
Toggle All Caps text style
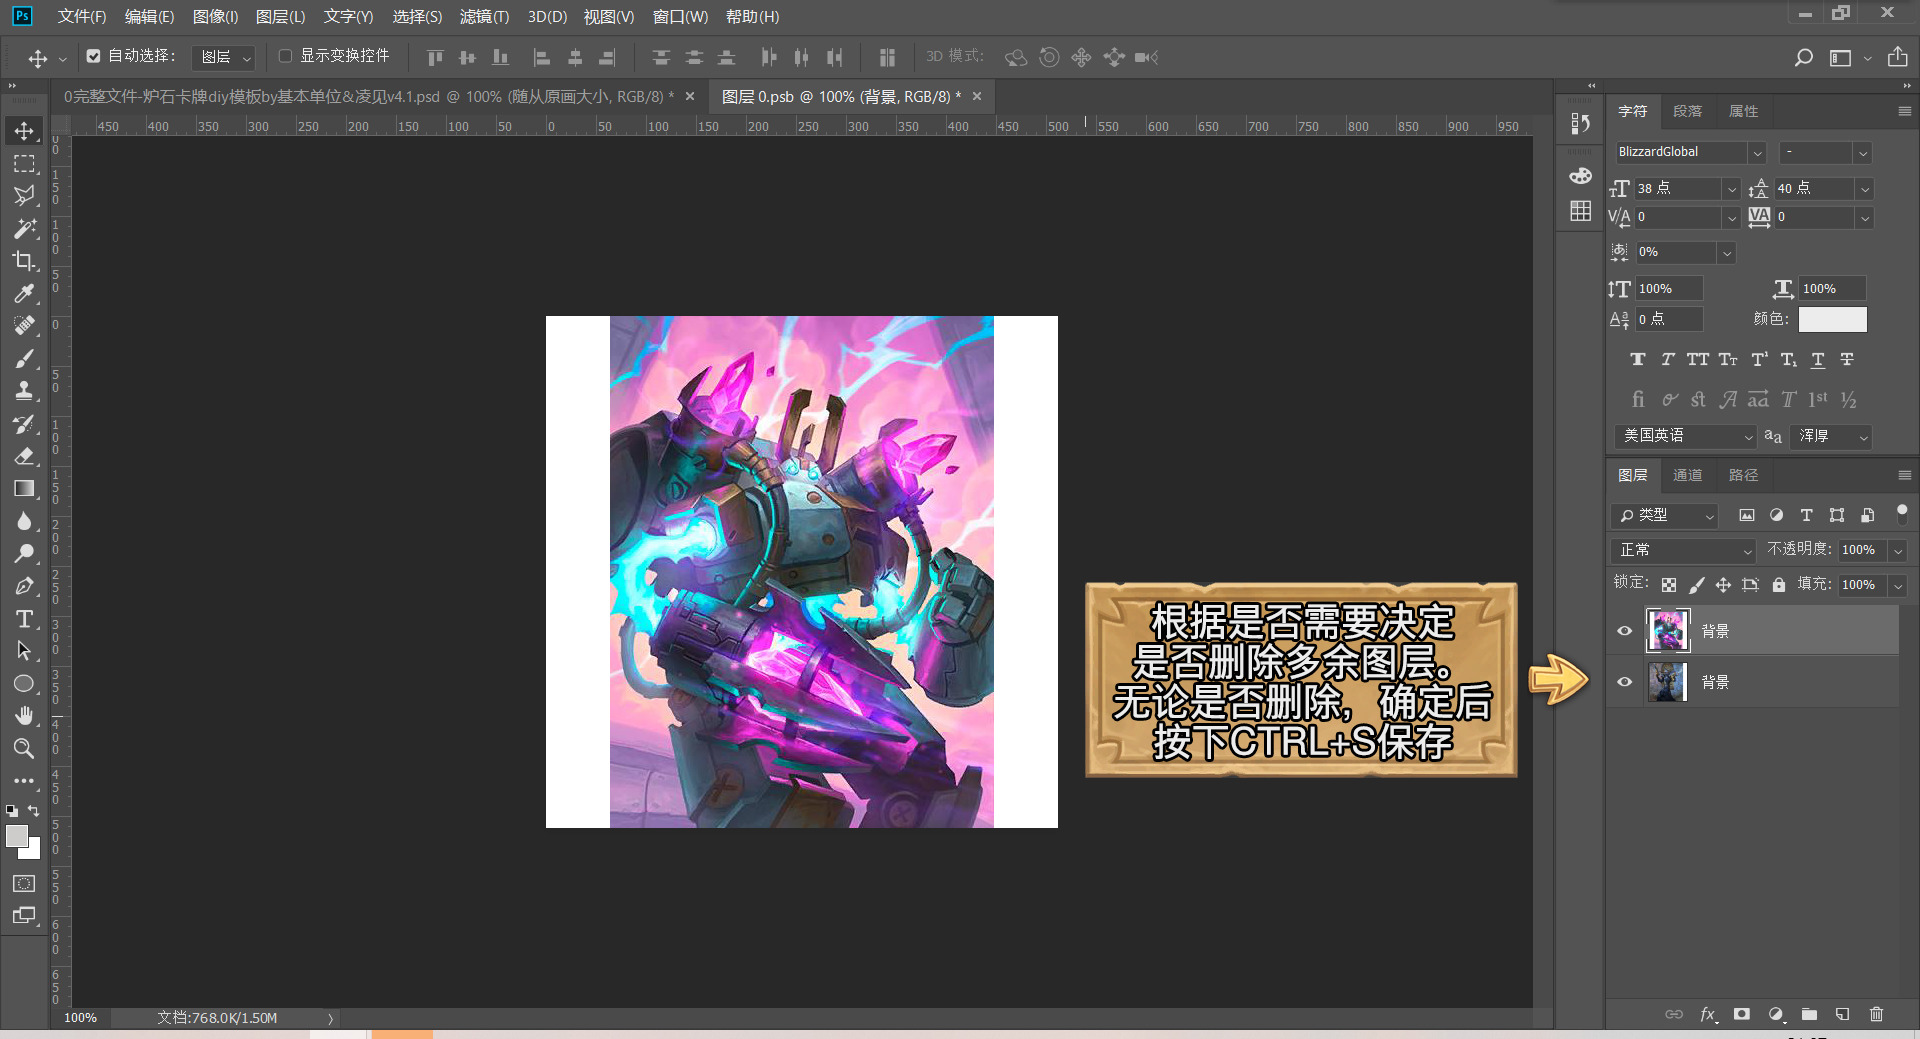point(1697,359)
